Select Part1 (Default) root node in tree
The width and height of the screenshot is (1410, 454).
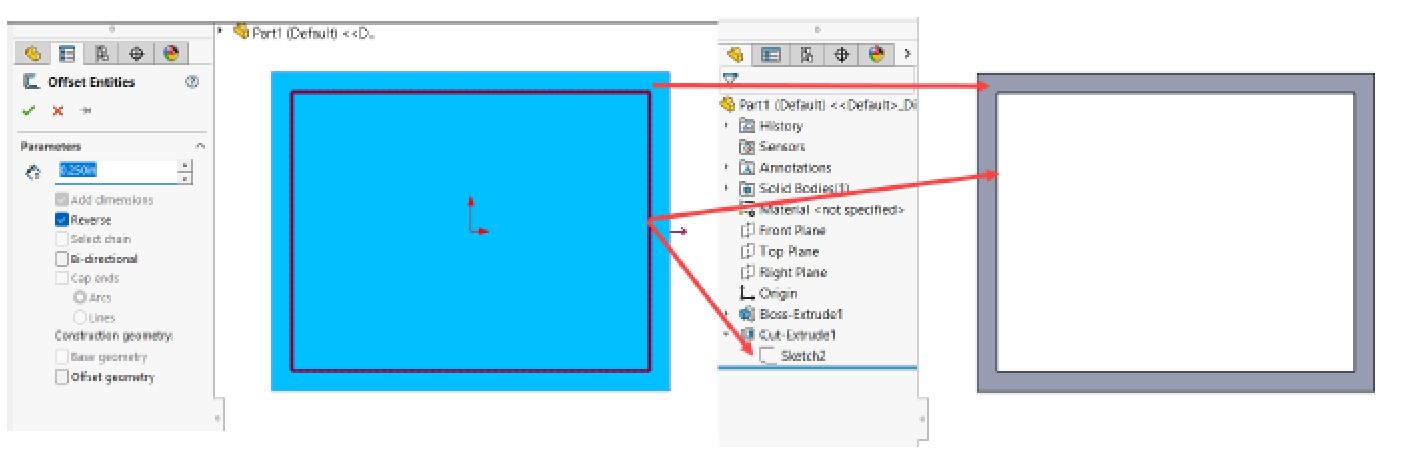click(x=818, y=104)
